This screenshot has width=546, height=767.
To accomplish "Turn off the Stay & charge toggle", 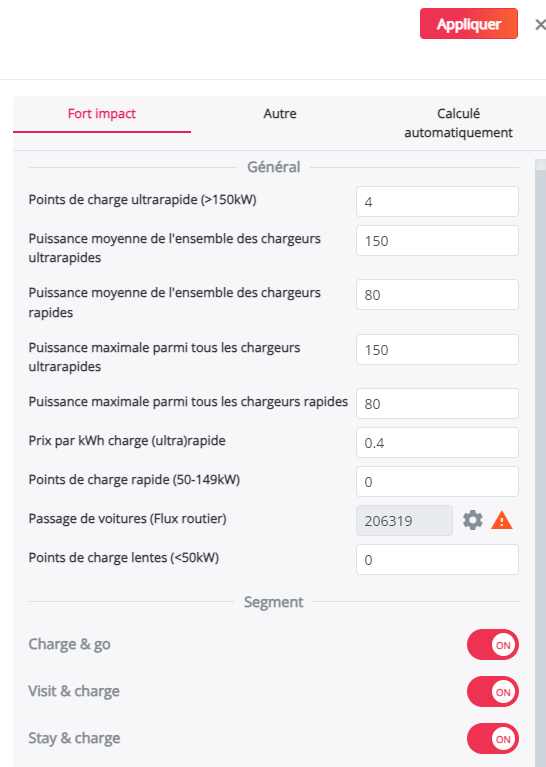I will pos(493,739).
